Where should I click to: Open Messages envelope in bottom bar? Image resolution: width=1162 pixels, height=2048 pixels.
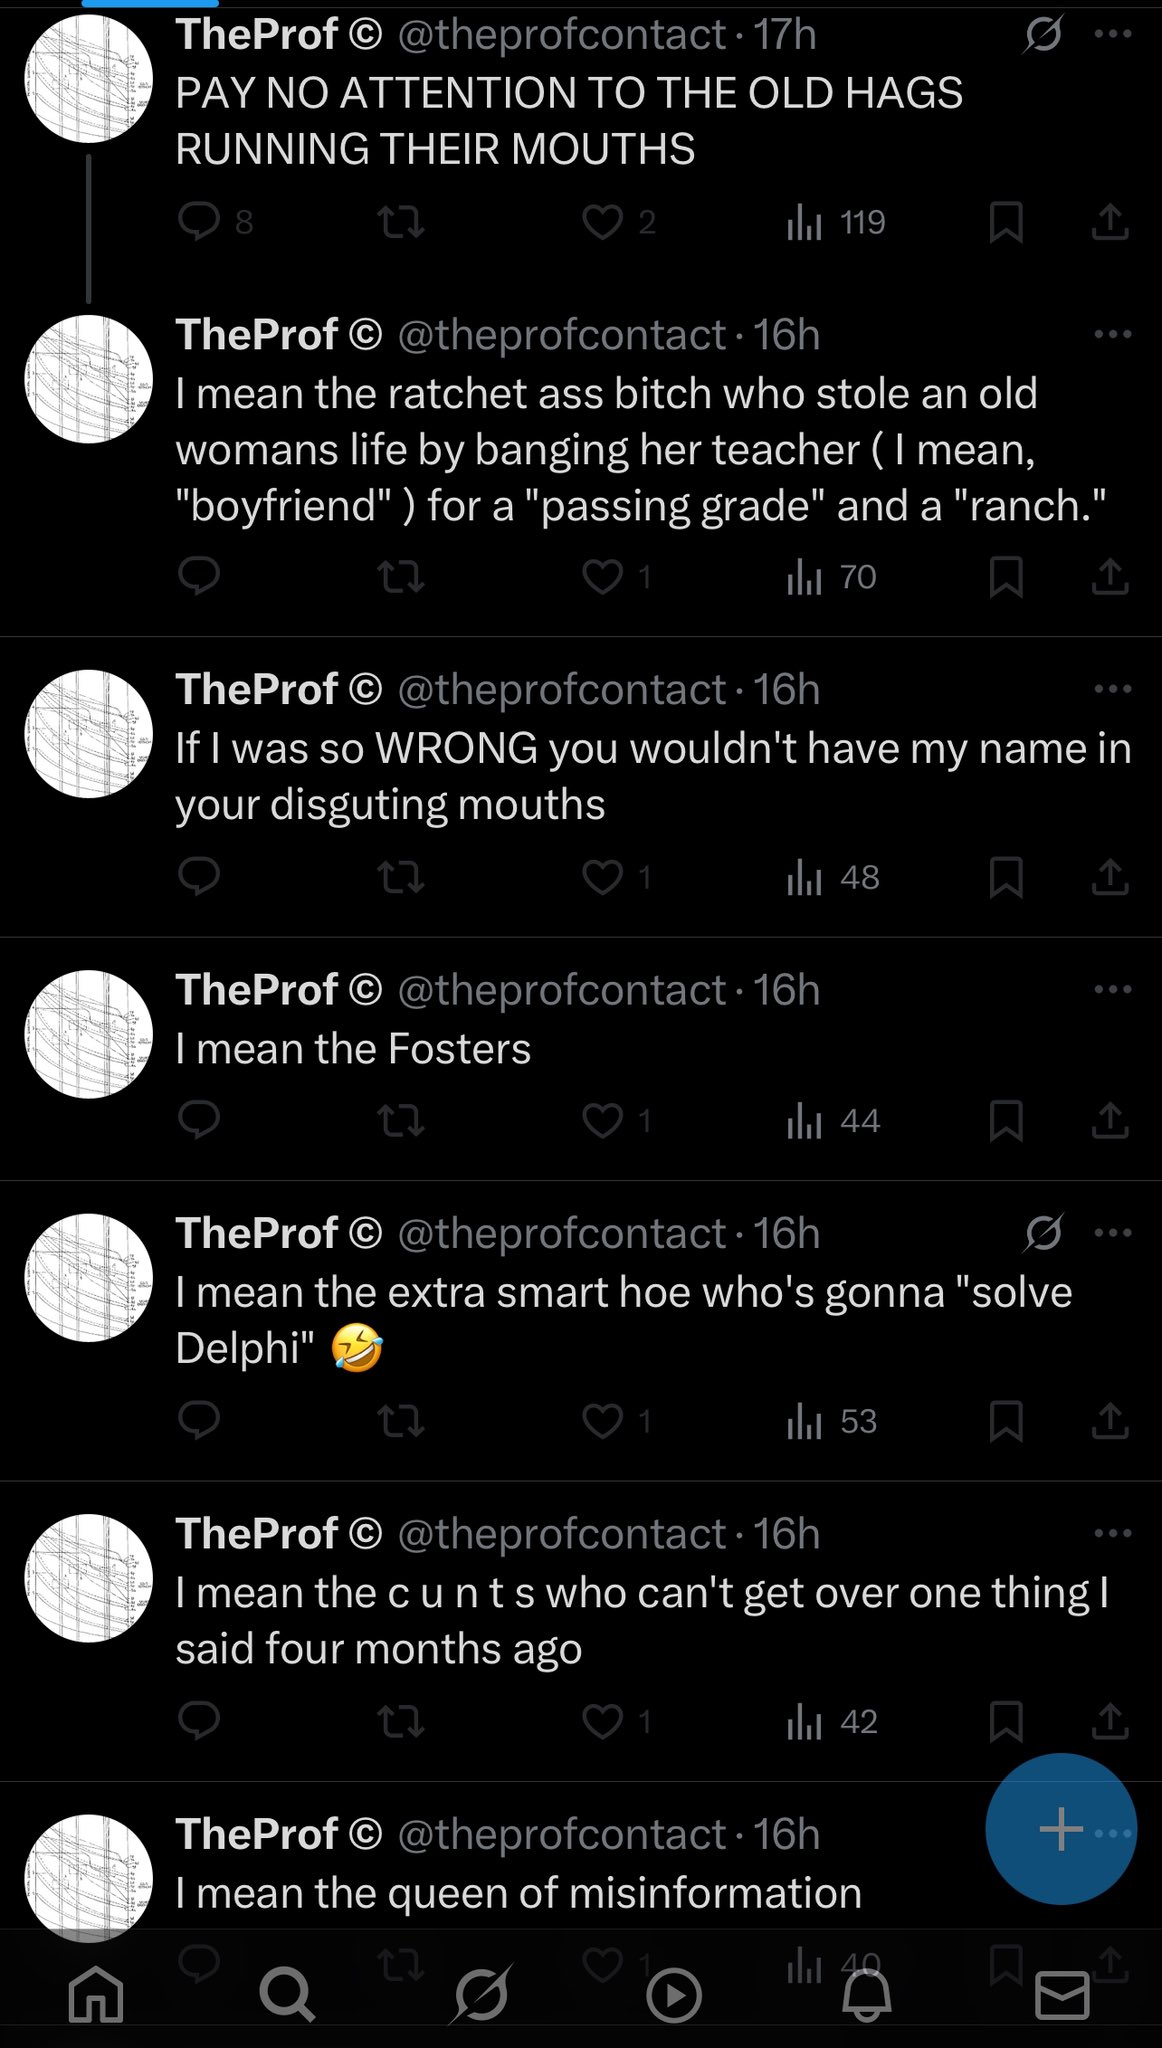tap(1061, 1996)
